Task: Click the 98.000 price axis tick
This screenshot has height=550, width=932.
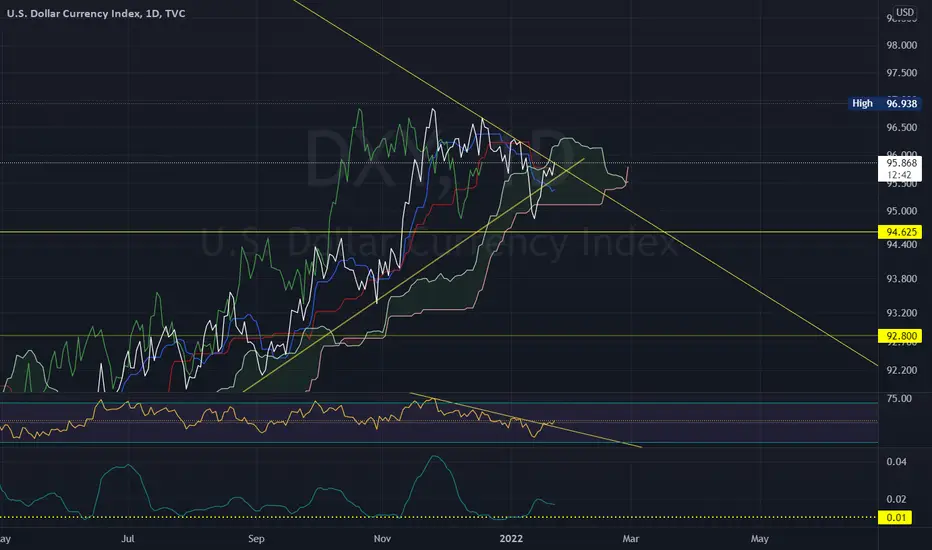Action: 901,45
